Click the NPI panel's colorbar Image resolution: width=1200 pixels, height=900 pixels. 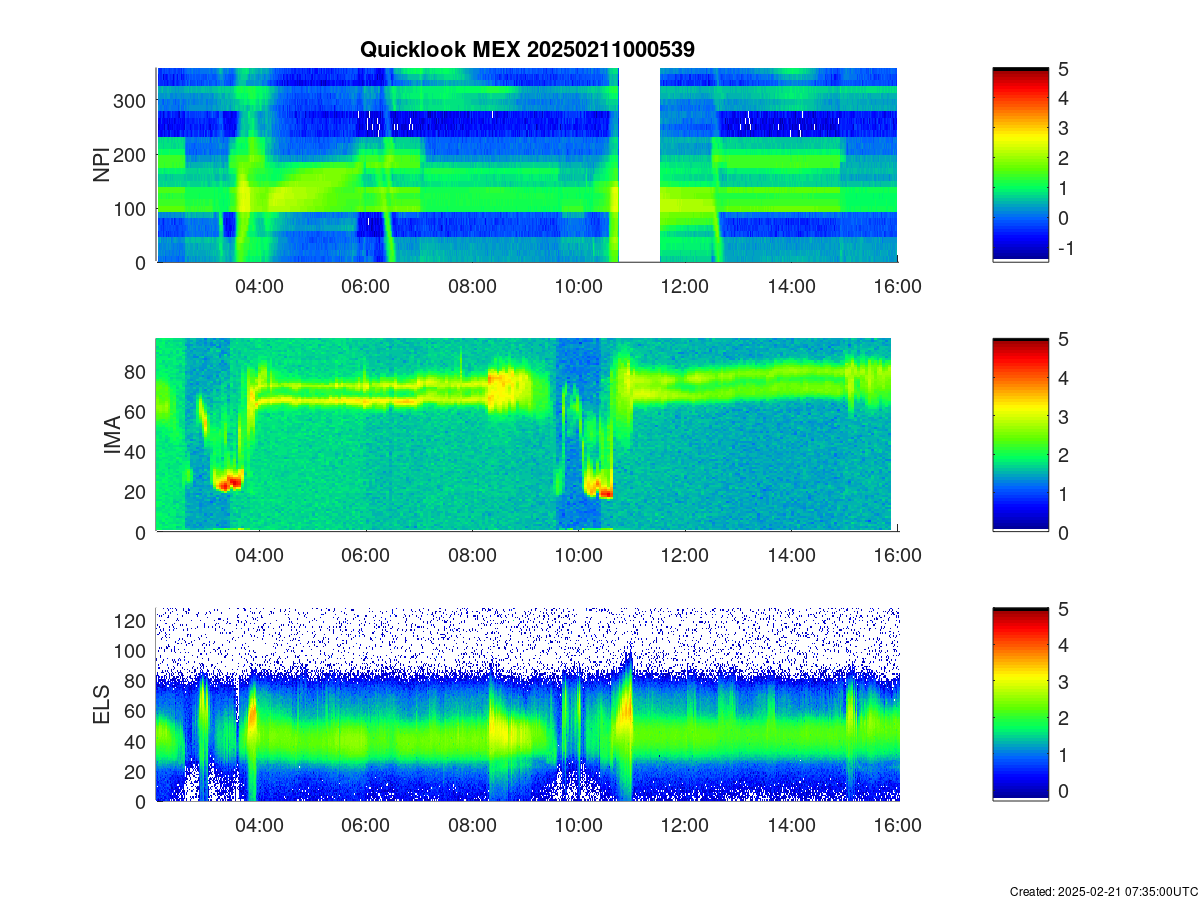[x=1020, y=165]
